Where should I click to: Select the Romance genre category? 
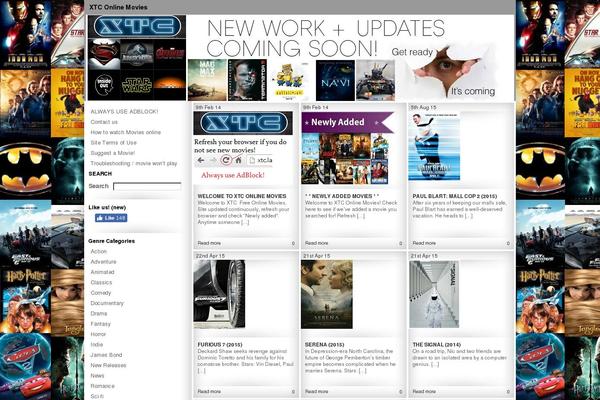coord(102,386)
